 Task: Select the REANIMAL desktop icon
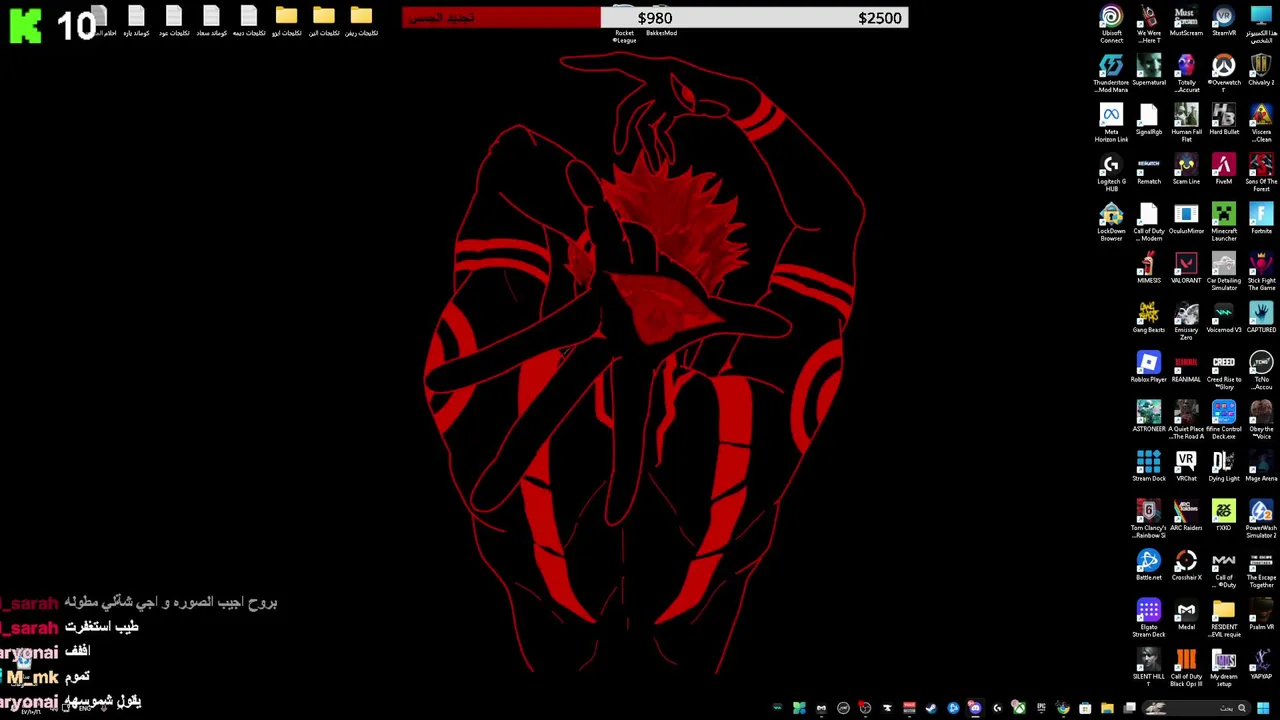pos(1186,368)
